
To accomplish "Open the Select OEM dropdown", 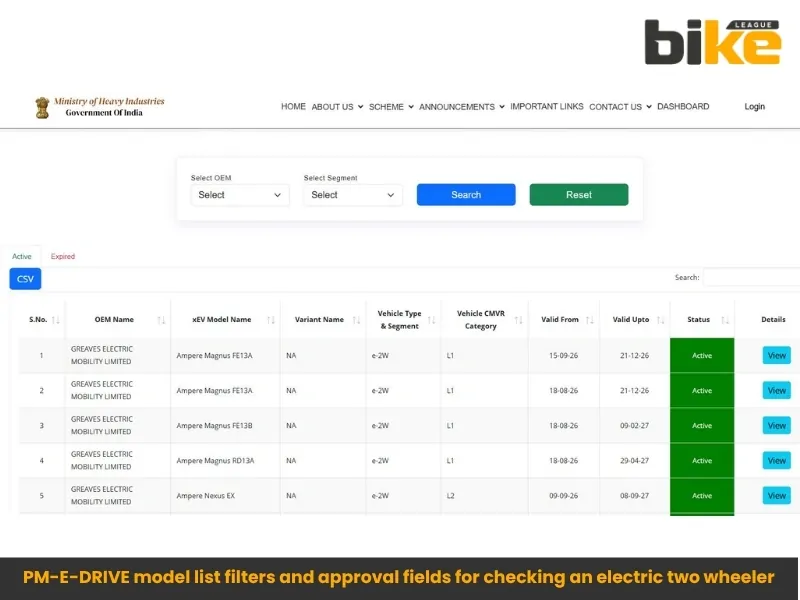I will [240, 195].
